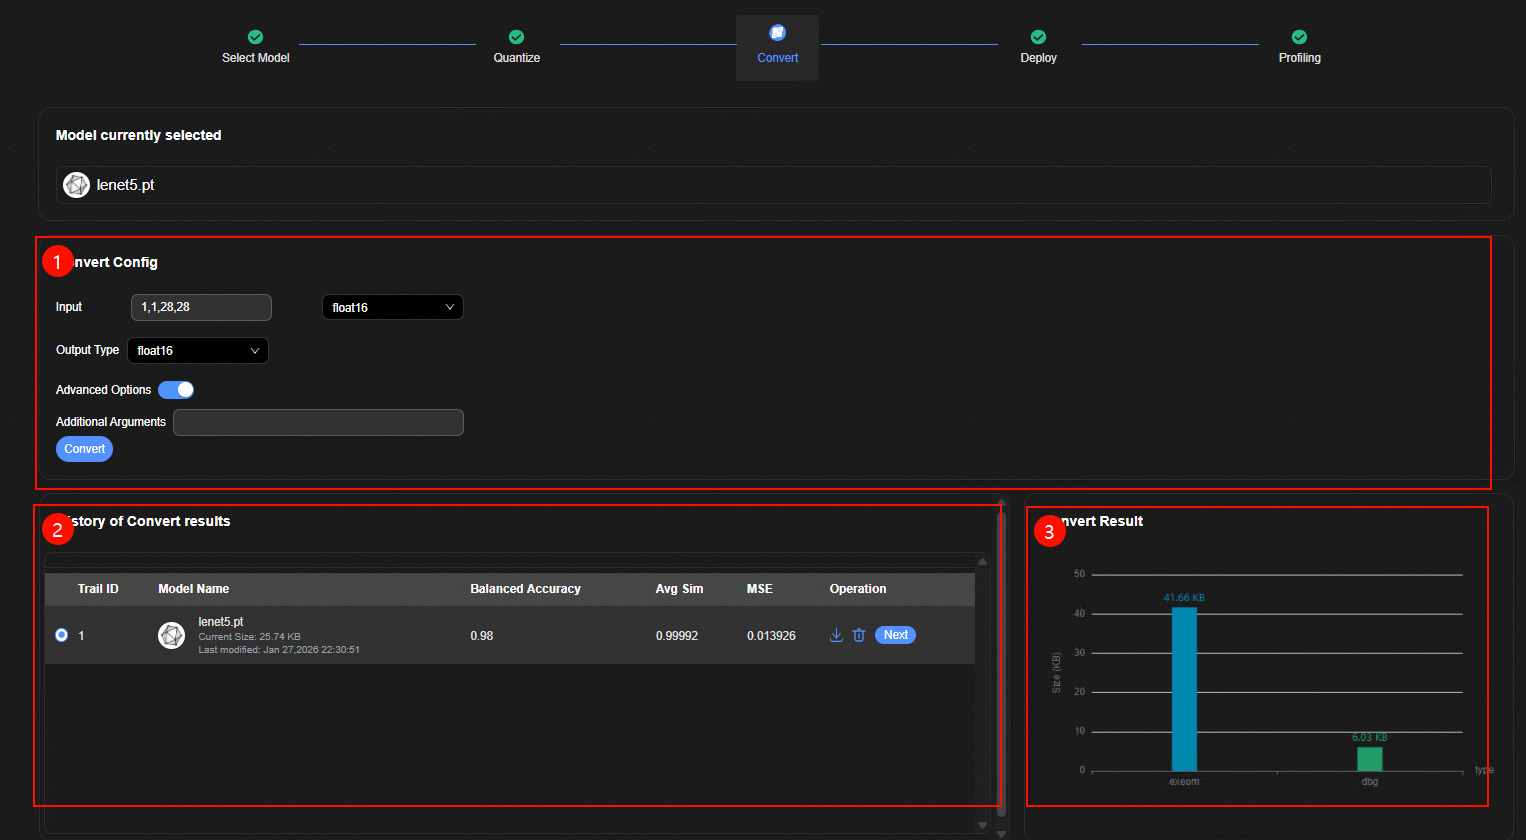
Task: Go to the Deploy step label
Action: (x=1038, y=58)
